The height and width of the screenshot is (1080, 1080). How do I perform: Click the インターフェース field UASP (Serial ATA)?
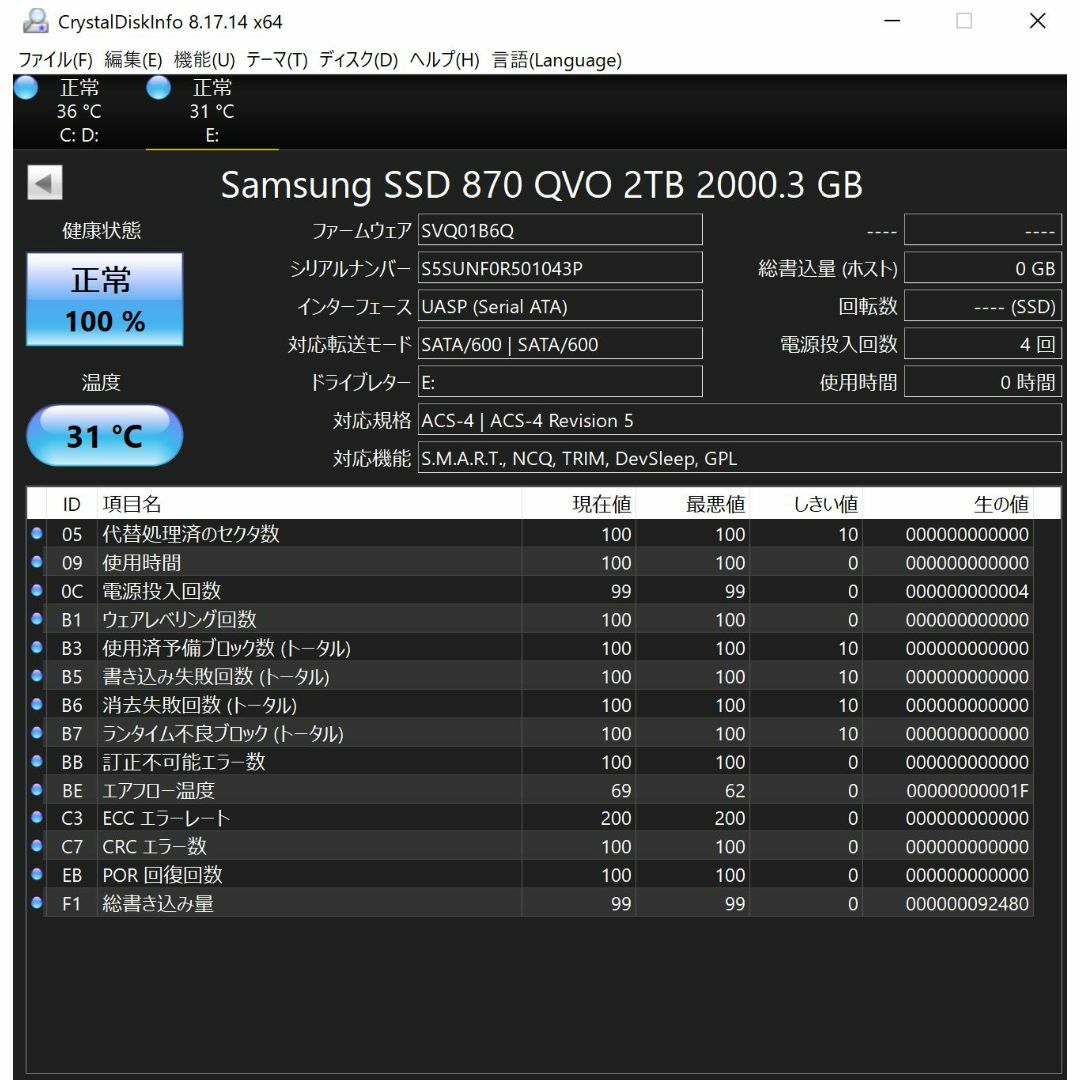click(560, 306)
